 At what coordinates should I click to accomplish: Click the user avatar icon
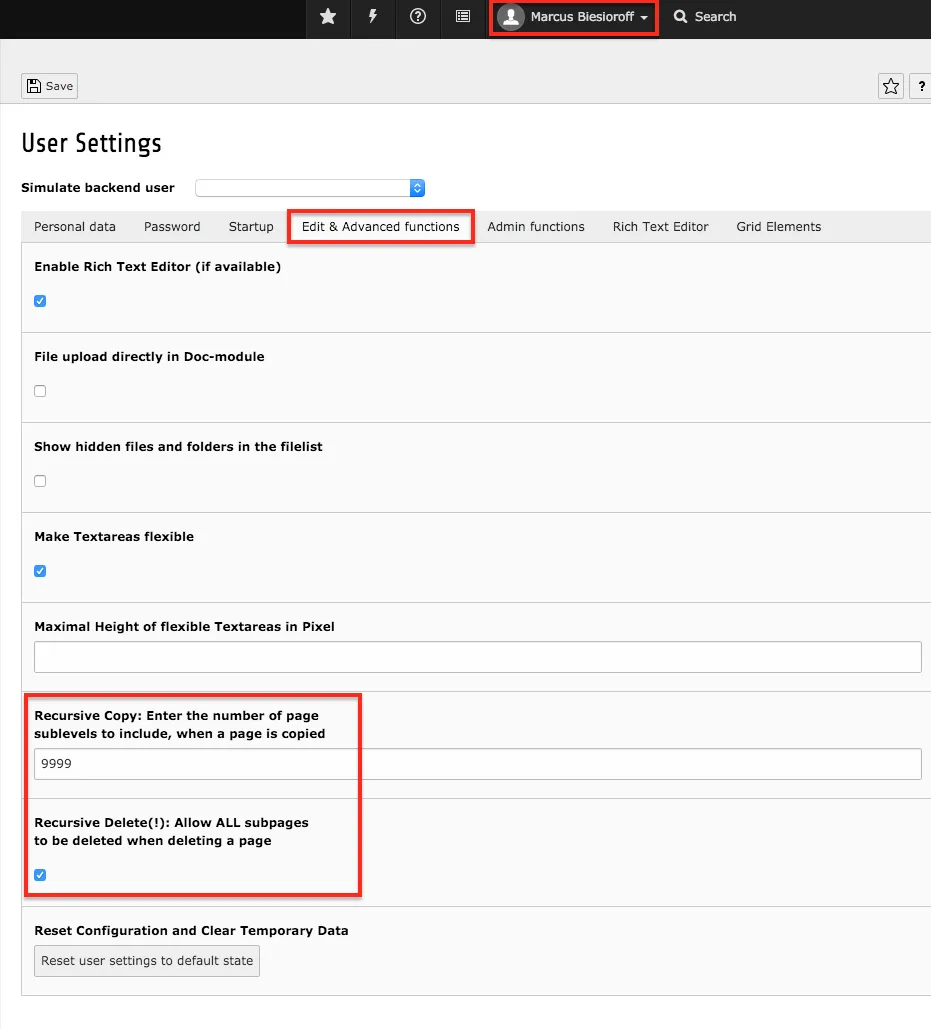[x=511, y=17]
